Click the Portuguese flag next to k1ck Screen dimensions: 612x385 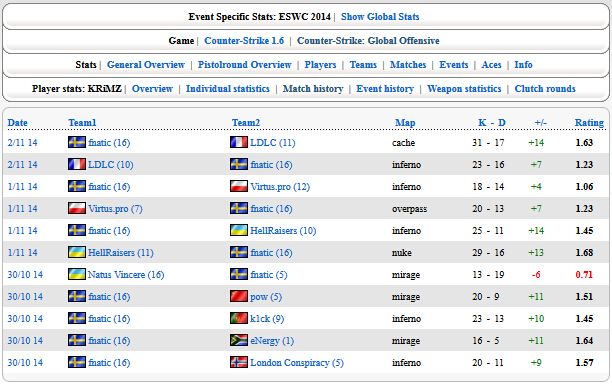pos(239,318)
